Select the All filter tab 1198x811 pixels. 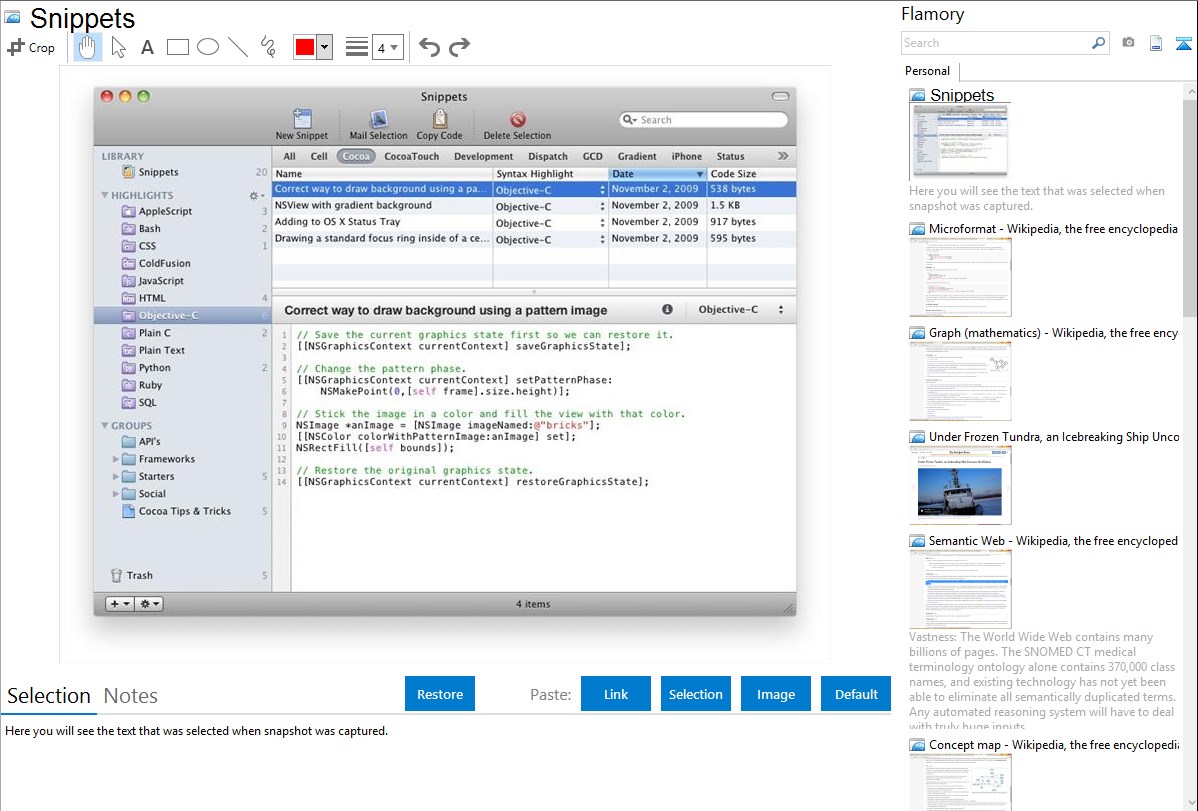(x=290, y=156)
